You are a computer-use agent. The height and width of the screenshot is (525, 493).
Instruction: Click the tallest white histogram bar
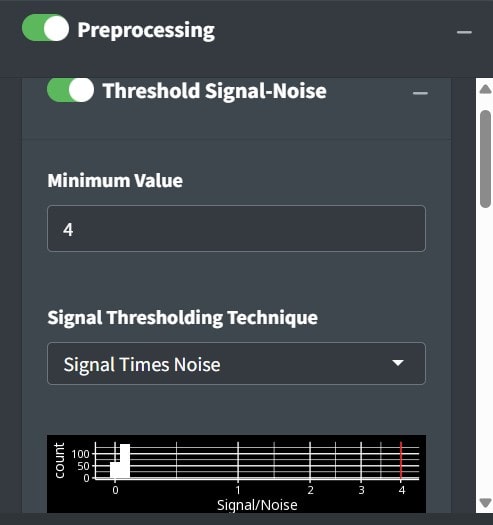[125, 461]
